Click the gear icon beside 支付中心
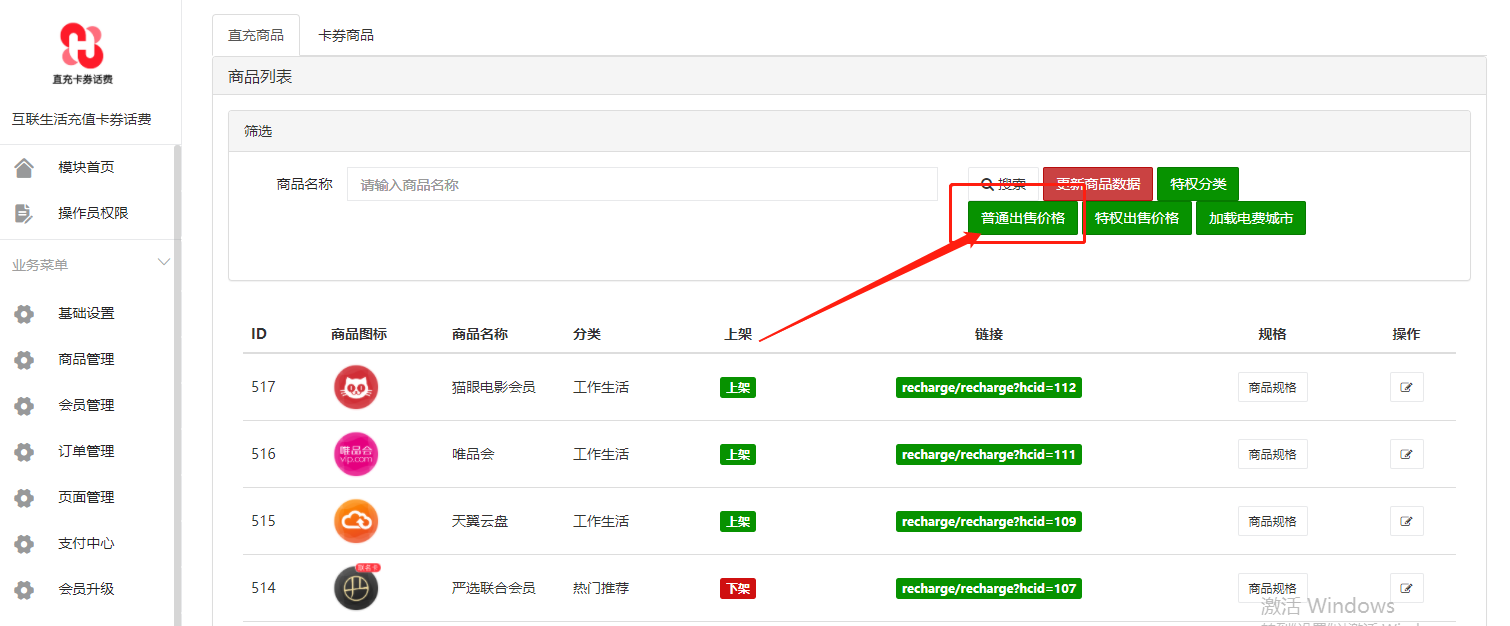 pyautogui.click(x=24, y=544)
